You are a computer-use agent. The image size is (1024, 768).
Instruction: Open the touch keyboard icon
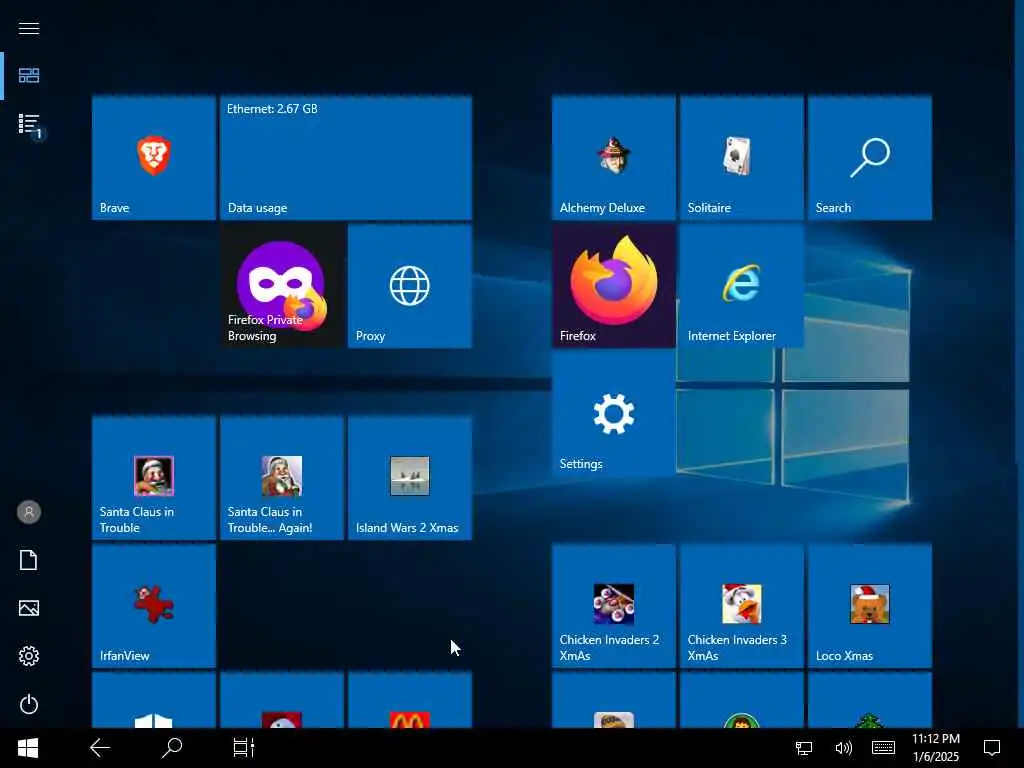(883, 748)
